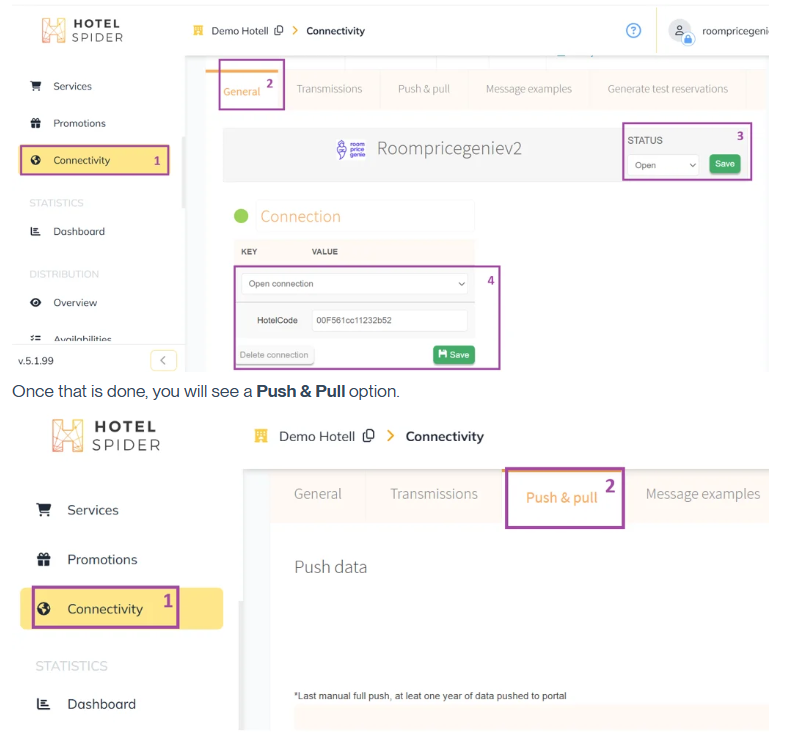Open the Transmissions tab in top panel
787x732 pixels.
click(329, 89)
